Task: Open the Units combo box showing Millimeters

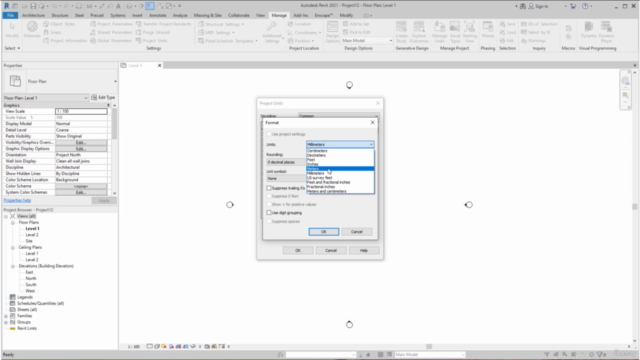Action: [340, 144]
